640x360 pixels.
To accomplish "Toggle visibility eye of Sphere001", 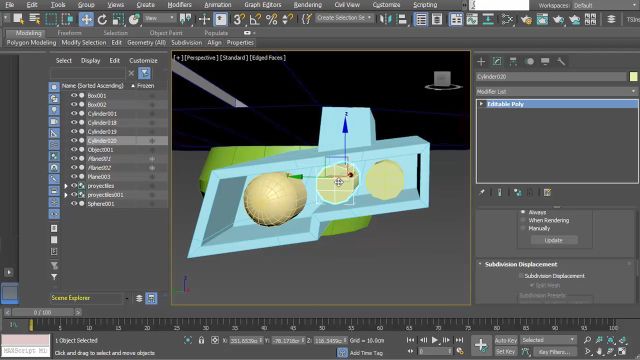I will tap(74, 203).
